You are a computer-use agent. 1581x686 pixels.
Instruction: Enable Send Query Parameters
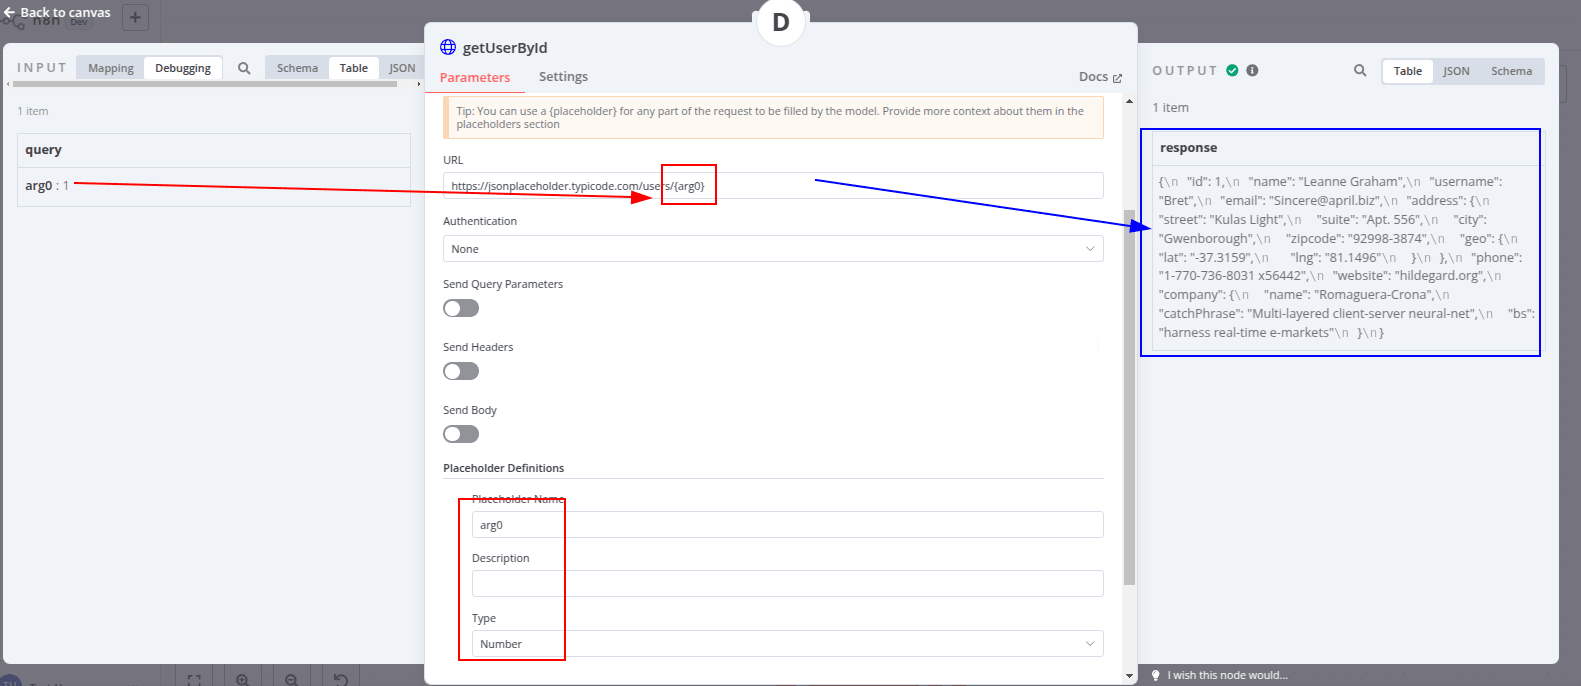coord(460,308)
